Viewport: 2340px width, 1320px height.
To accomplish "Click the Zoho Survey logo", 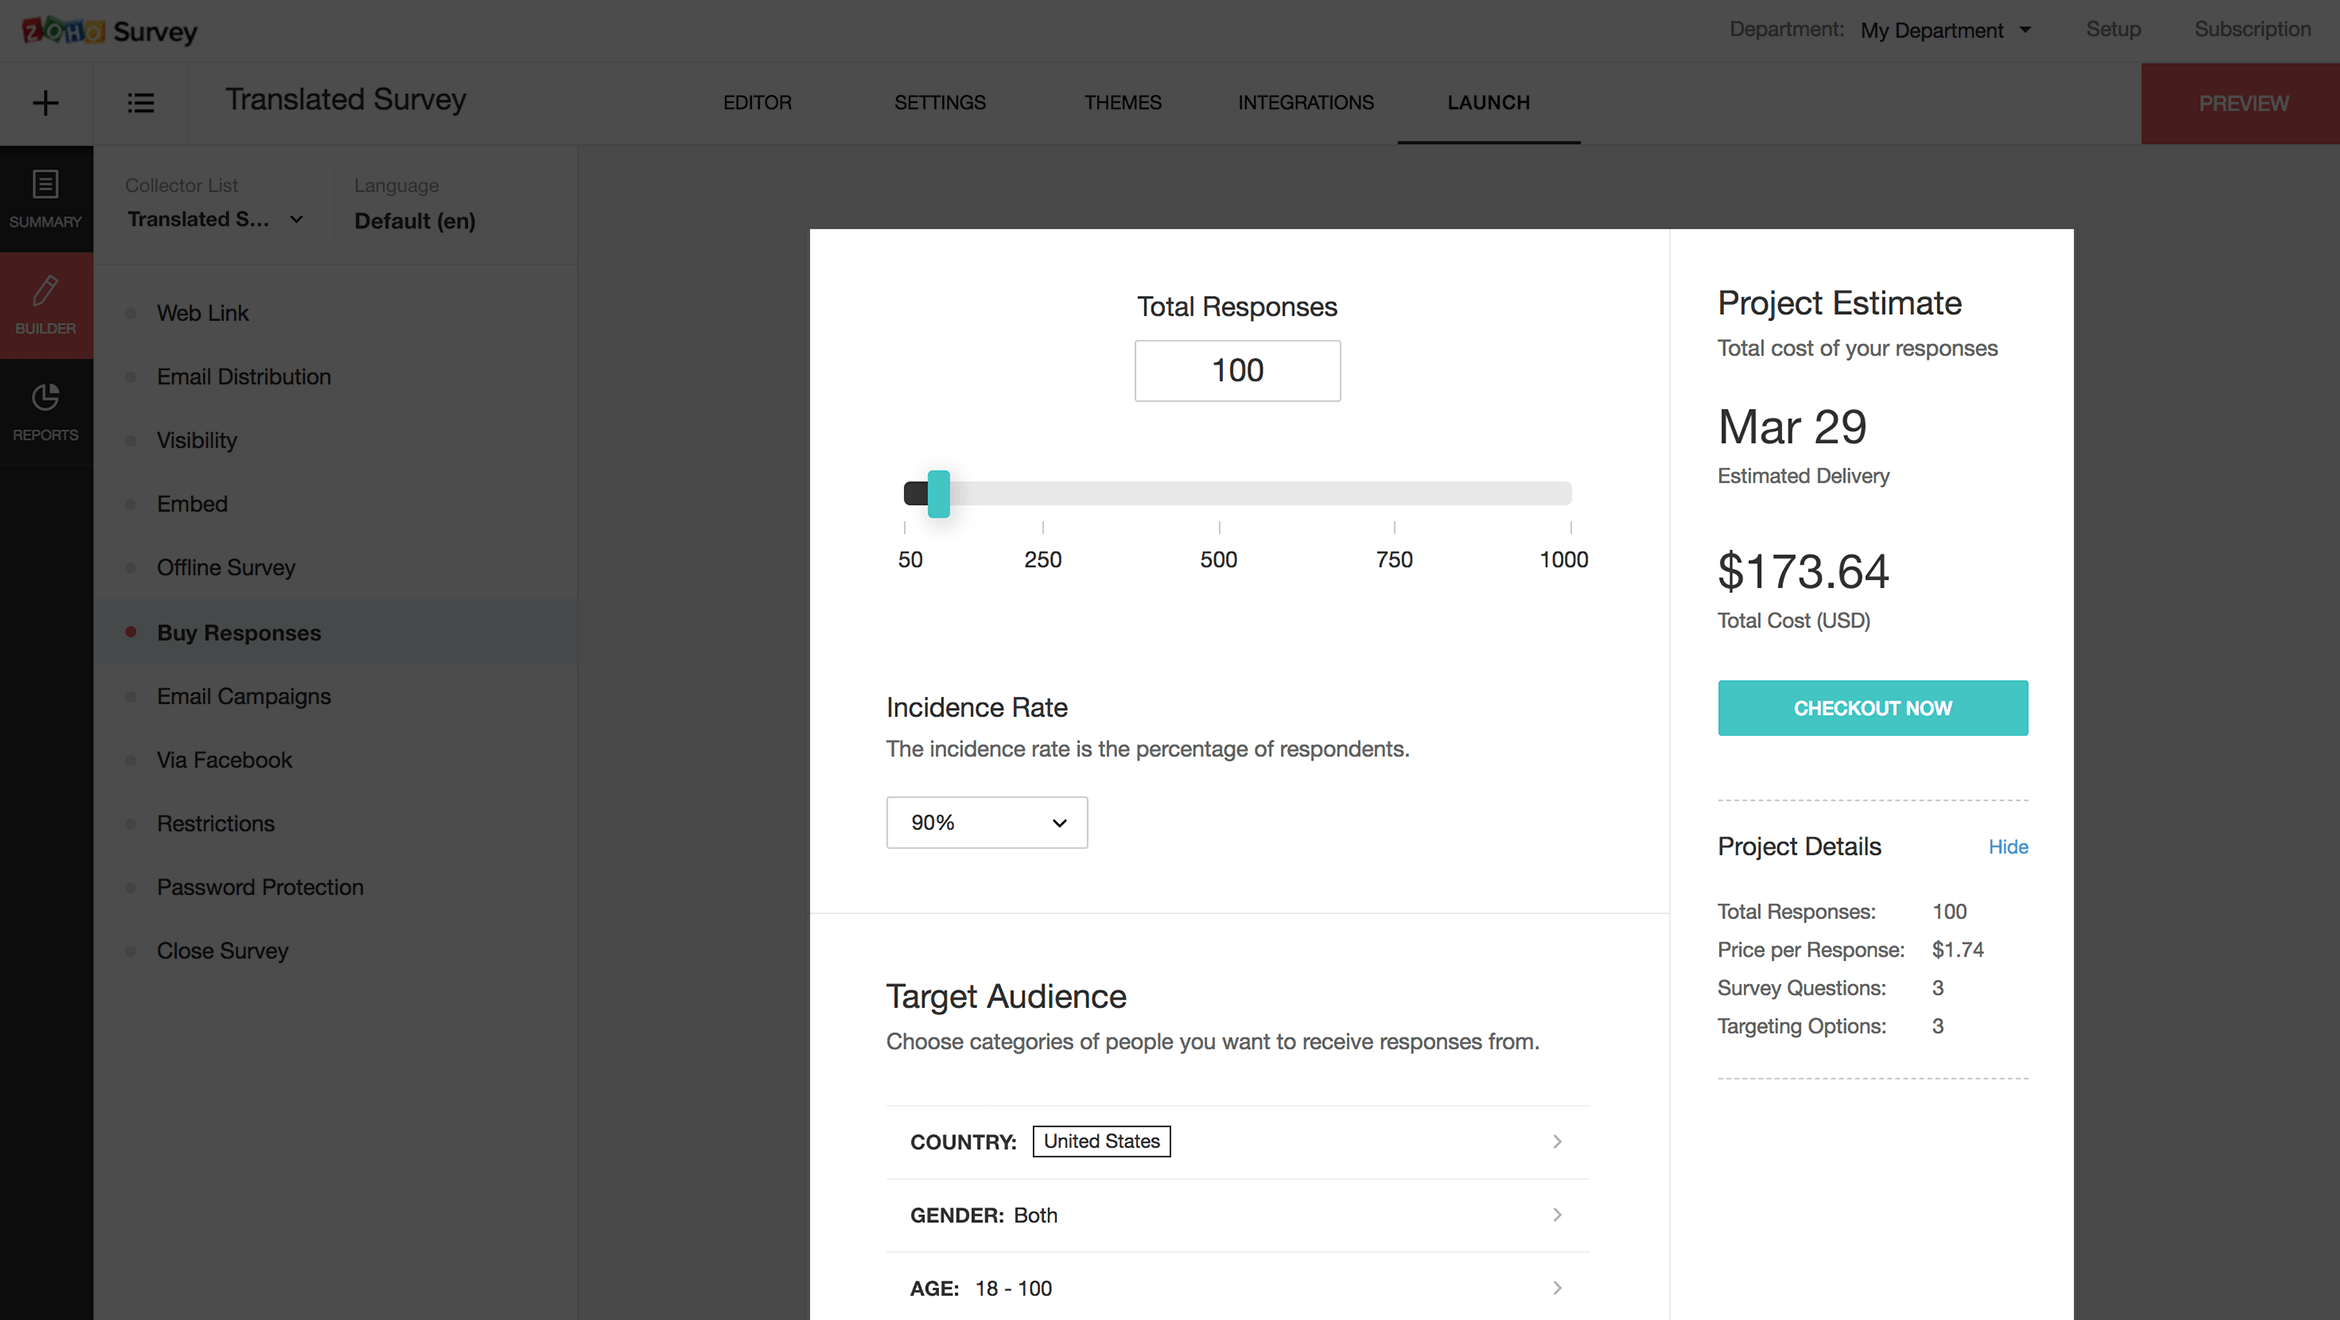I will [110, 31].
